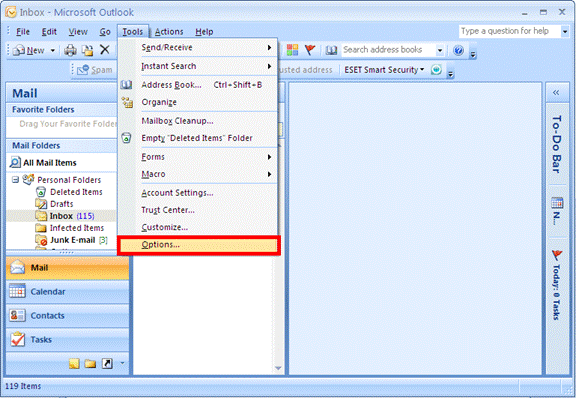Select Address Book menu entry
Image resolution: width=576 pixels, height=398 pixels.
pos(198,85)
